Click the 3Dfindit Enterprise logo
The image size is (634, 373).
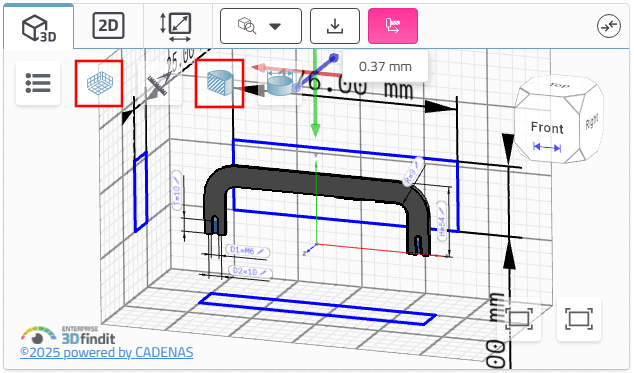68,335
